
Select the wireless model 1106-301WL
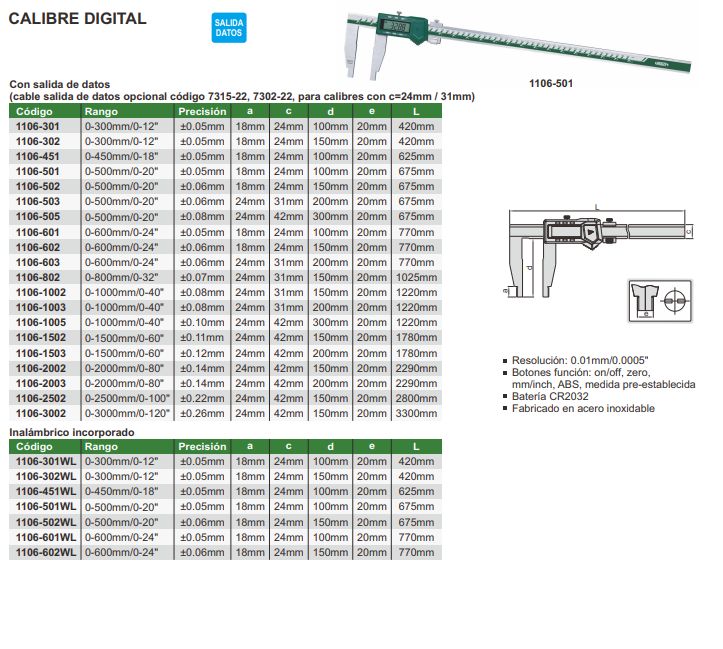pos(44,462)
